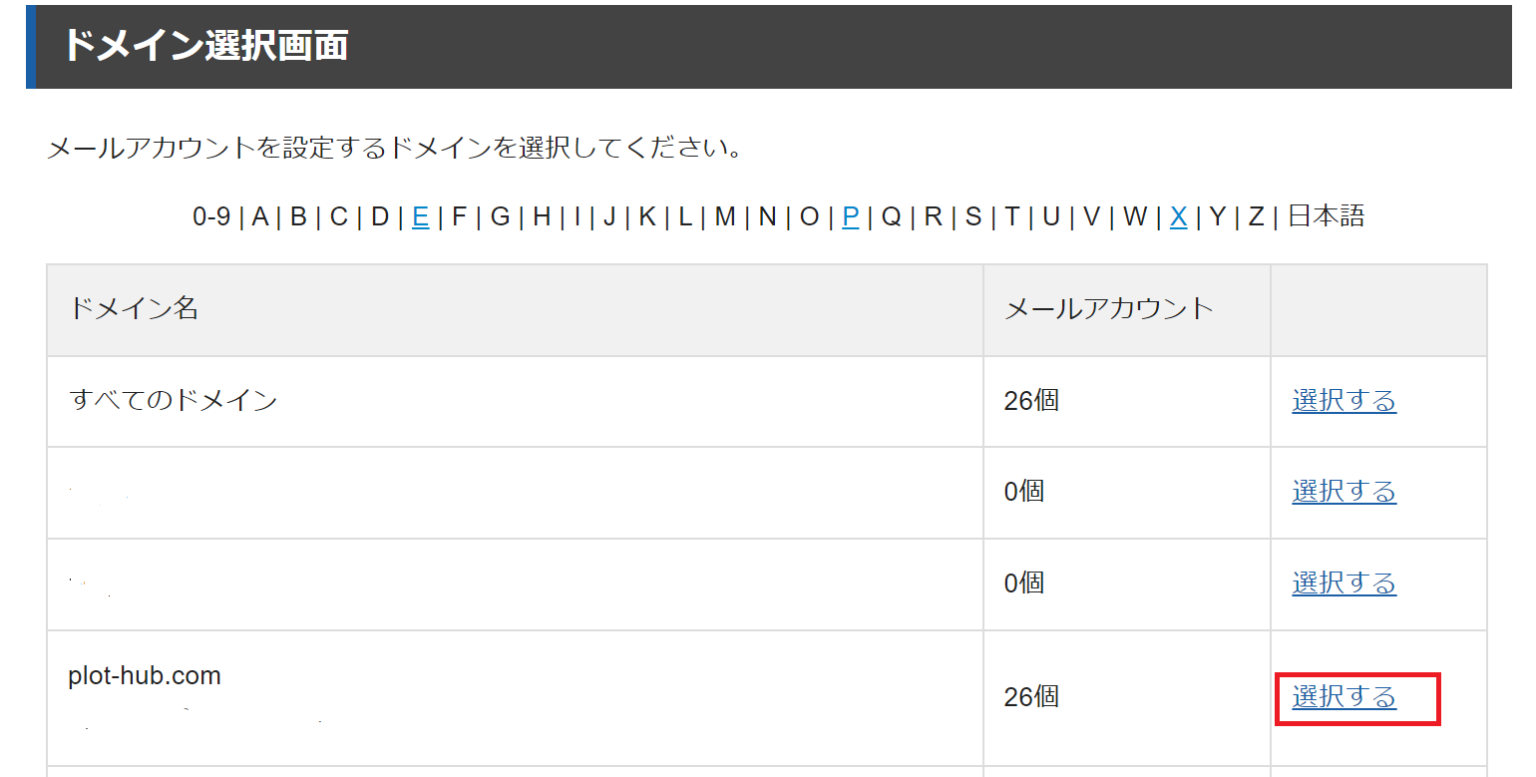Click the 日本語 filter option

pos(1326,216)
